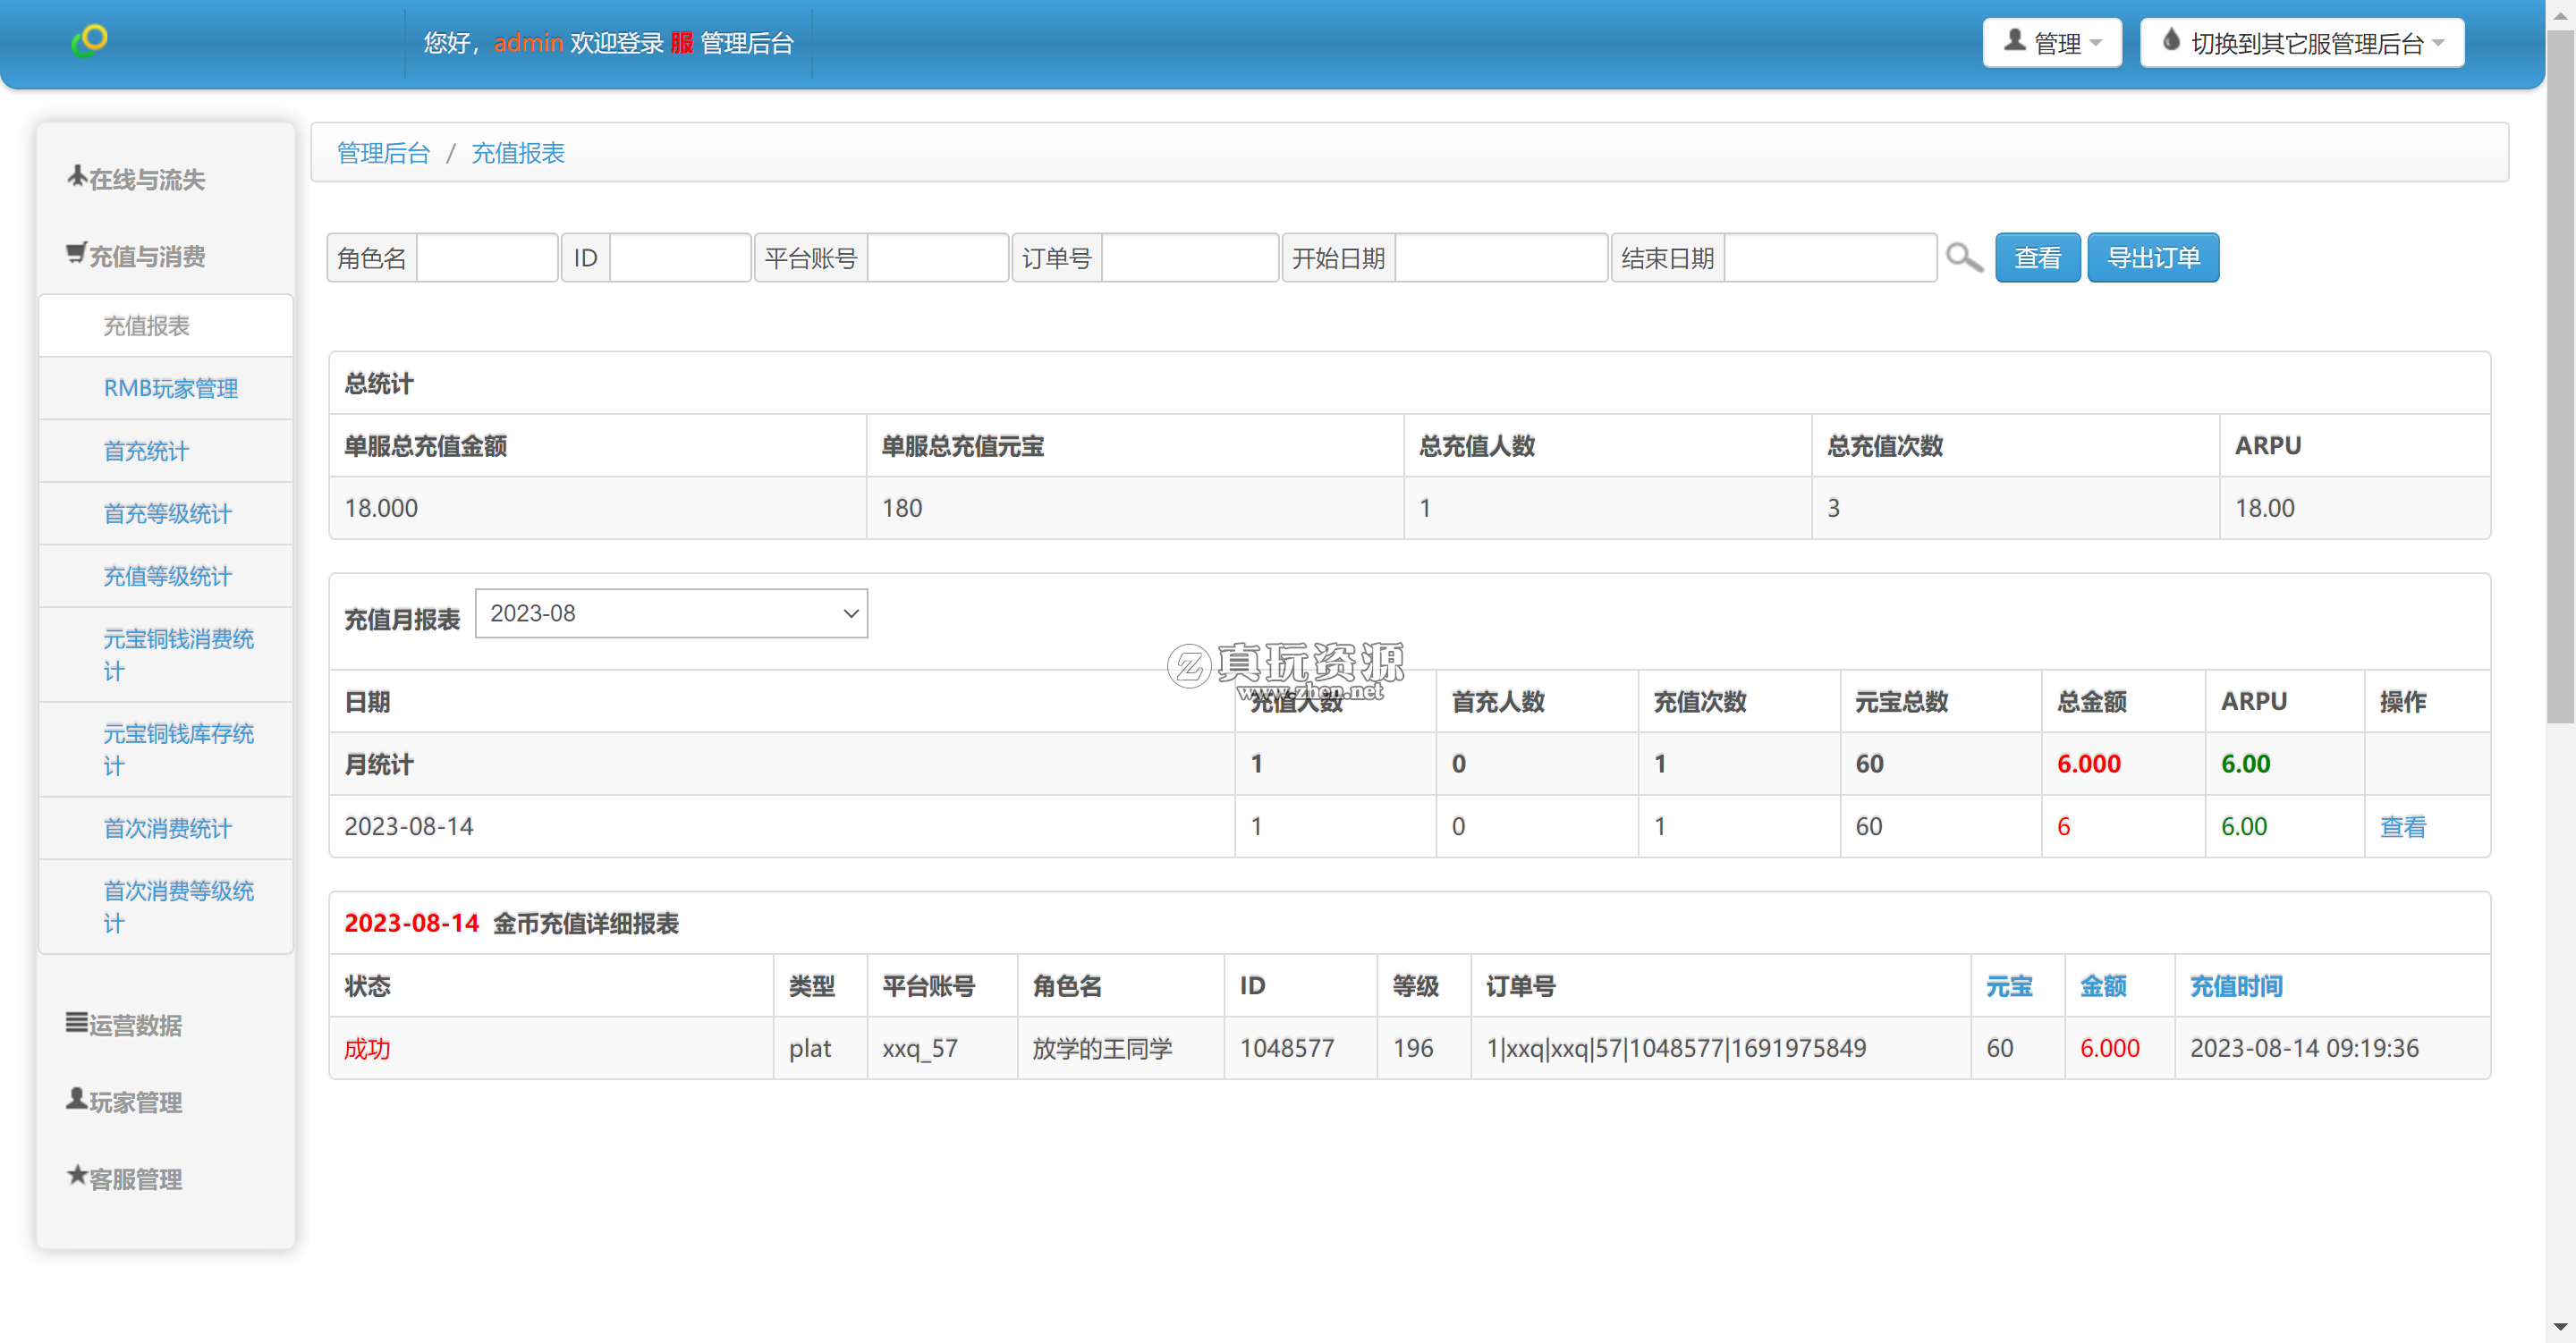
Task: Open RMB玩家管理 in the sidebar
Action: pyautogui.click(x=166, y=388)
